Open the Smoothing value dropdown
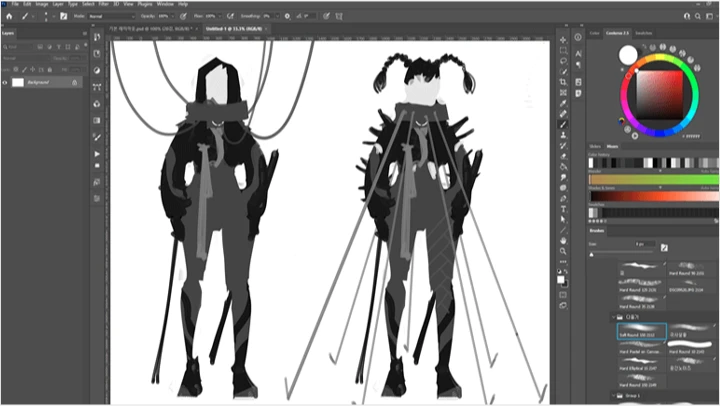Image resolution: width=720 pixels, height=406 pixels. click(x=277, y=16)
